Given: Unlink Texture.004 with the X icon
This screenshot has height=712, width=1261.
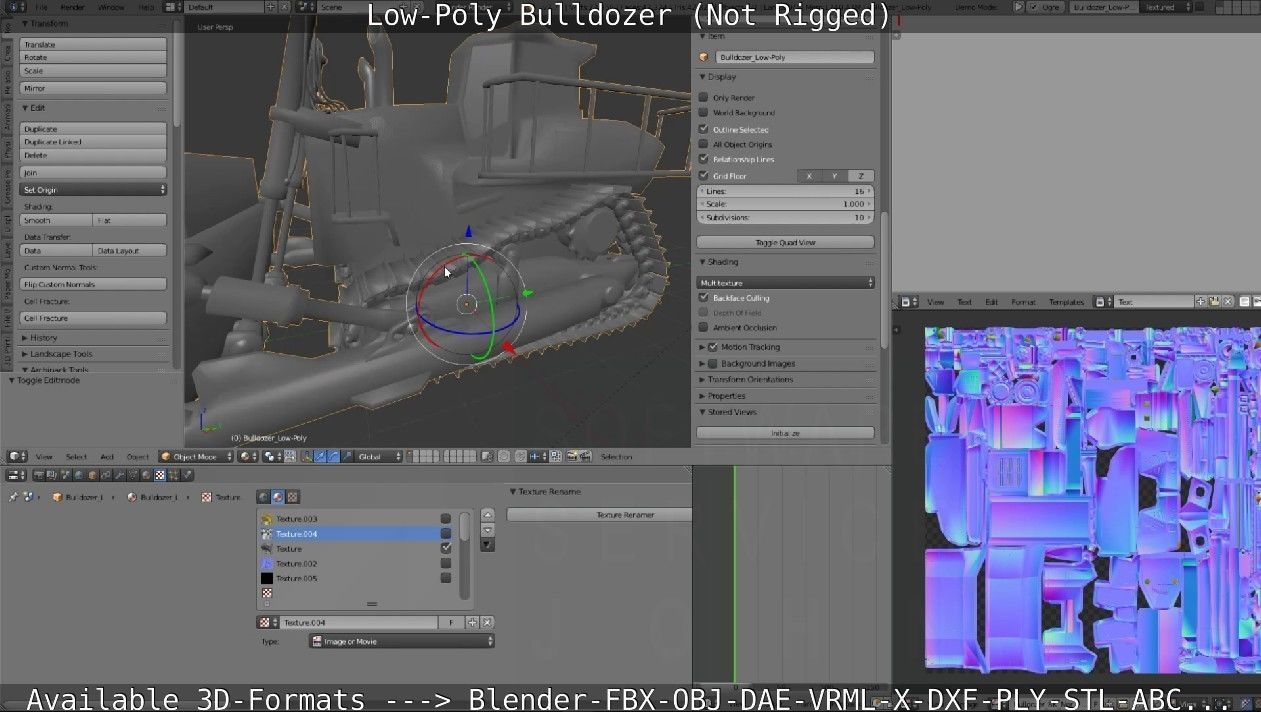Looking at the screenshot, I should point(487,622).
